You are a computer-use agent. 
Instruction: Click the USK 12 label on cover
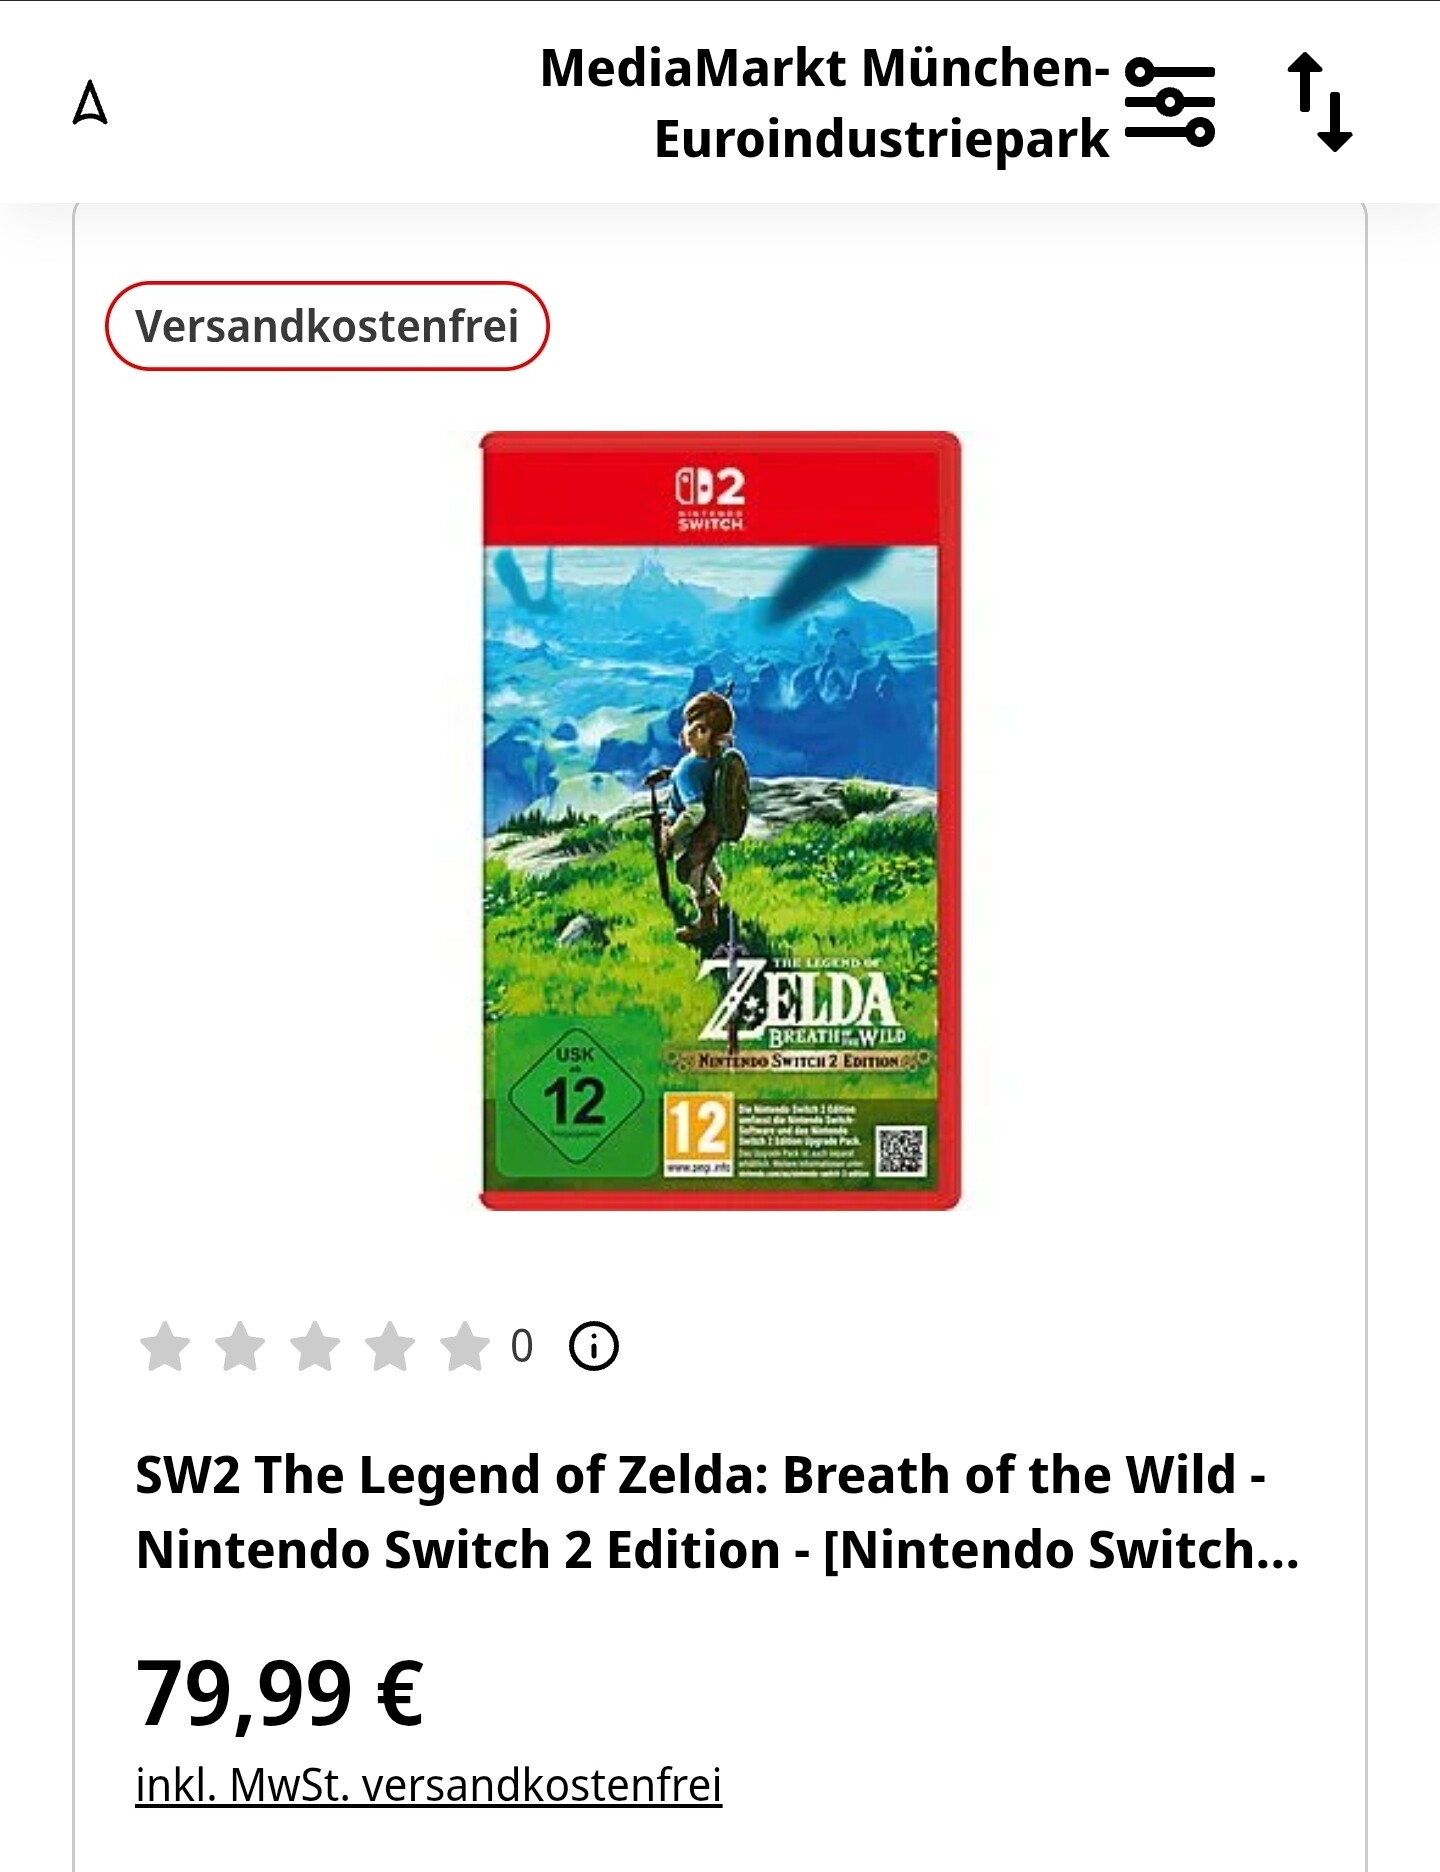coord(575,1094)
